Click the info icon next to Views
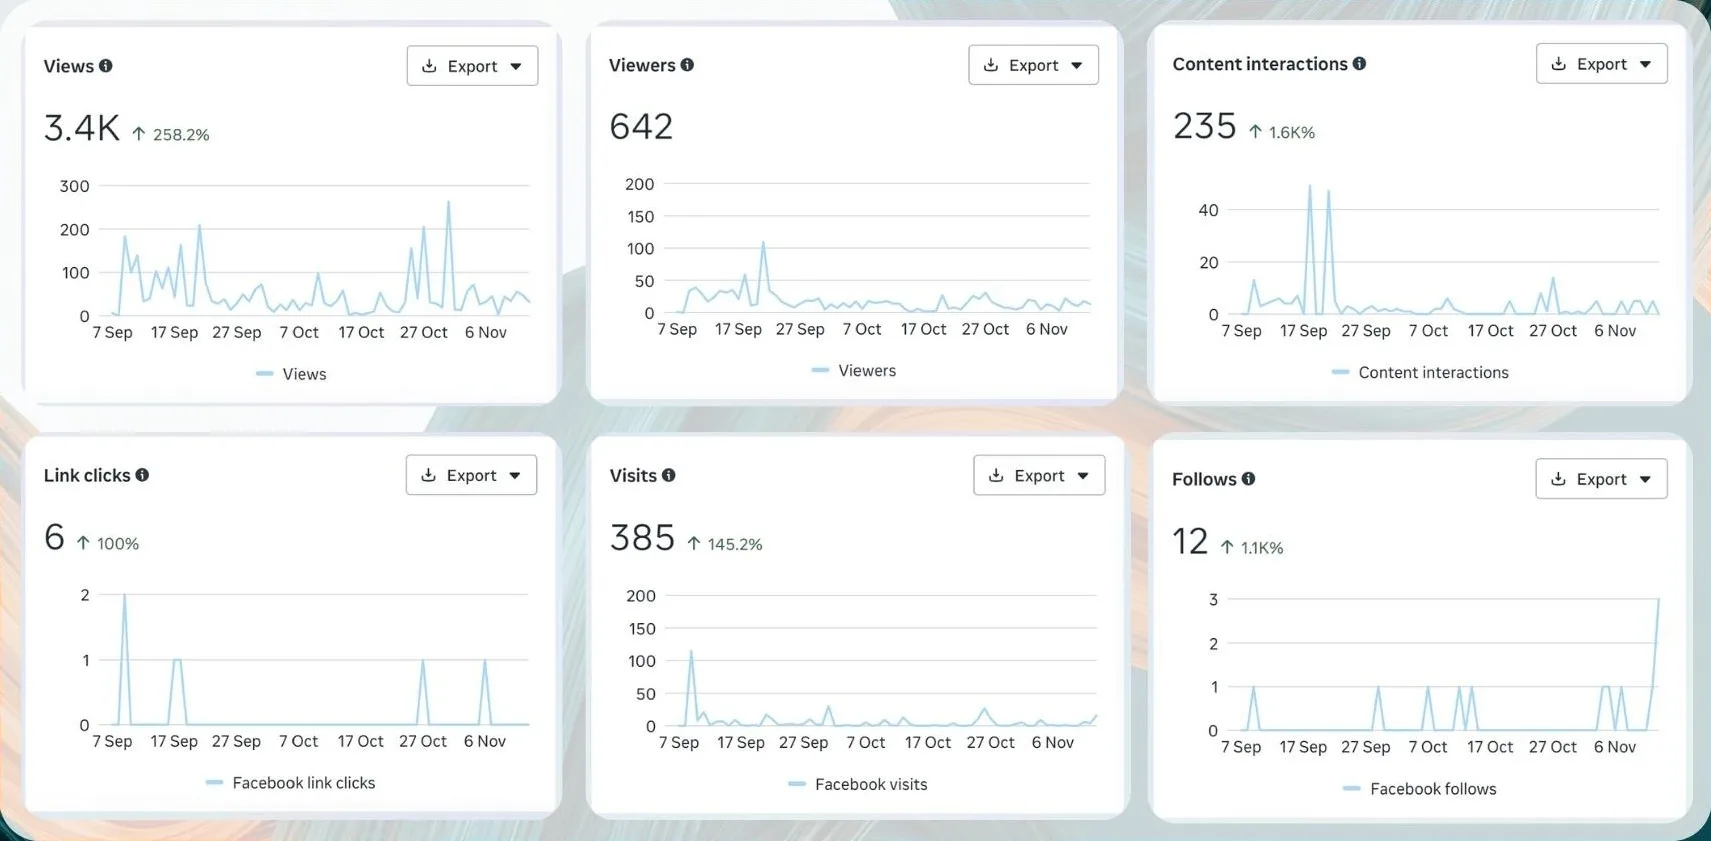The image size is (1711, 841). [x=106, y=66]
